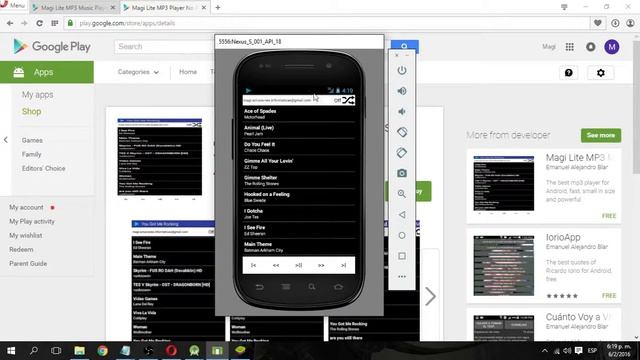640x360 pixels.
Task: Expand the Categories dropdown
Action: (138, 72)
